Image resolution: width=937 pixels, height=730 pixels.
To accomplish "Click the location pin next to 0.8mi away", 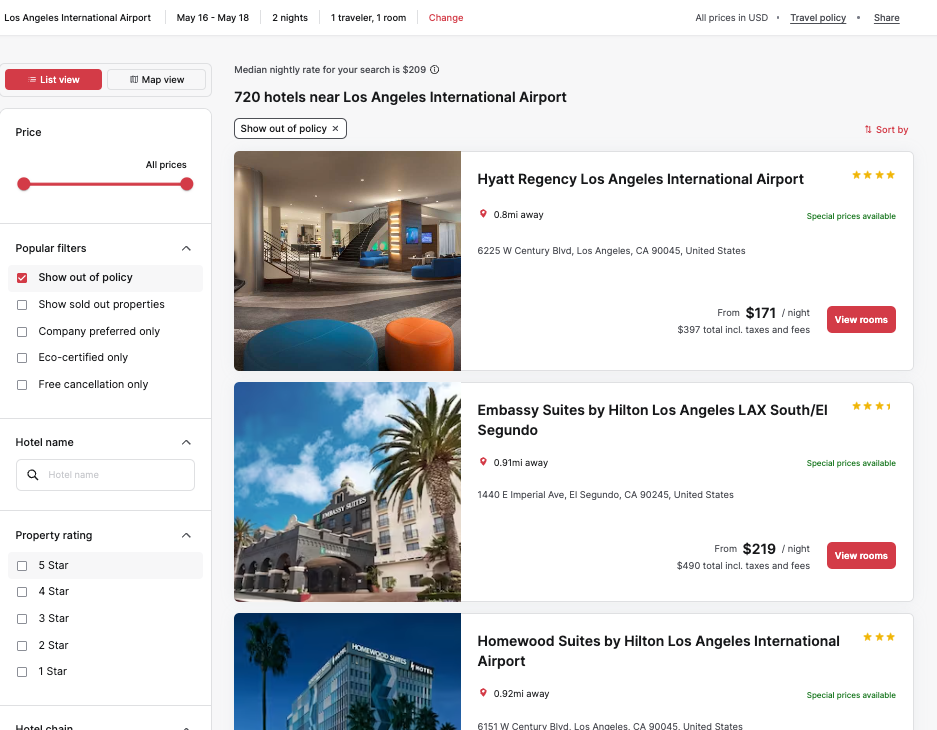I will point(483,214).
